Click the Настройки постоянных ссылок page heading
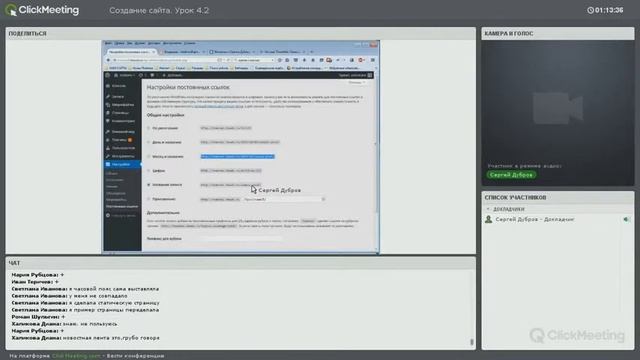This screenshot has width=640, height=360. coord(188,87)
